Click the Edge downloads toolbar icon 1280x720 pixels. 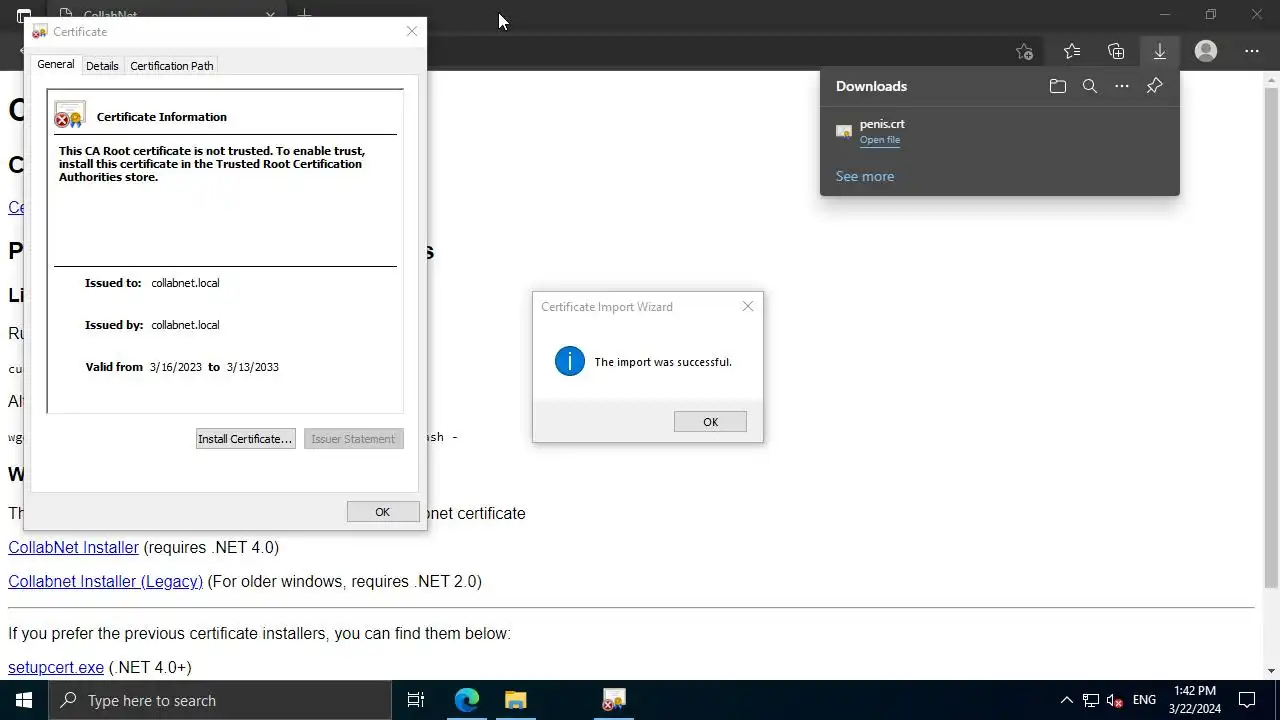tap(1160, 51)
